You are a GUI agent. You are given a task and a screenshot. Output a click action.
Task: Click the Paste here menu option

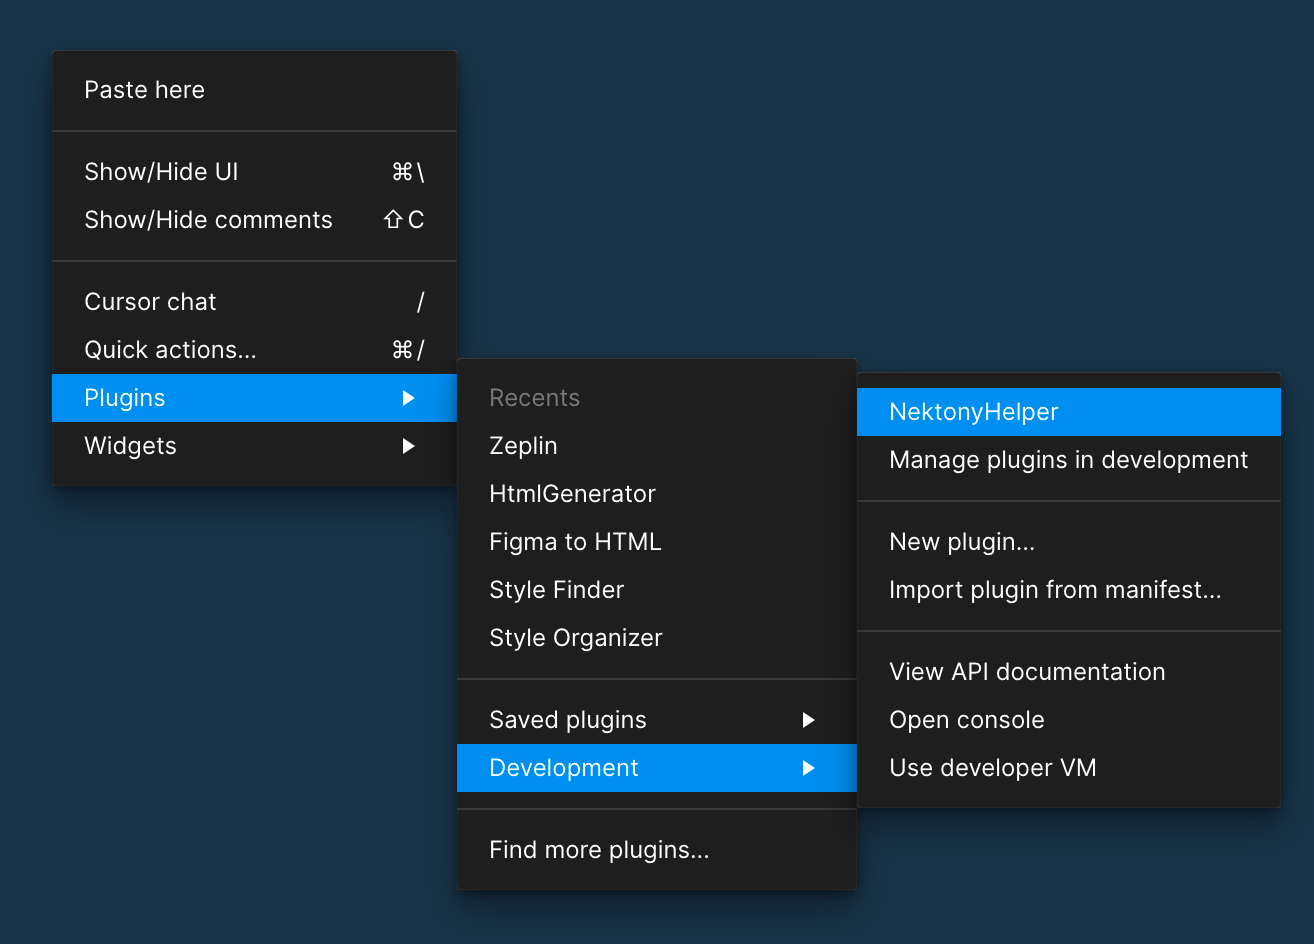[x=145, y=90]
